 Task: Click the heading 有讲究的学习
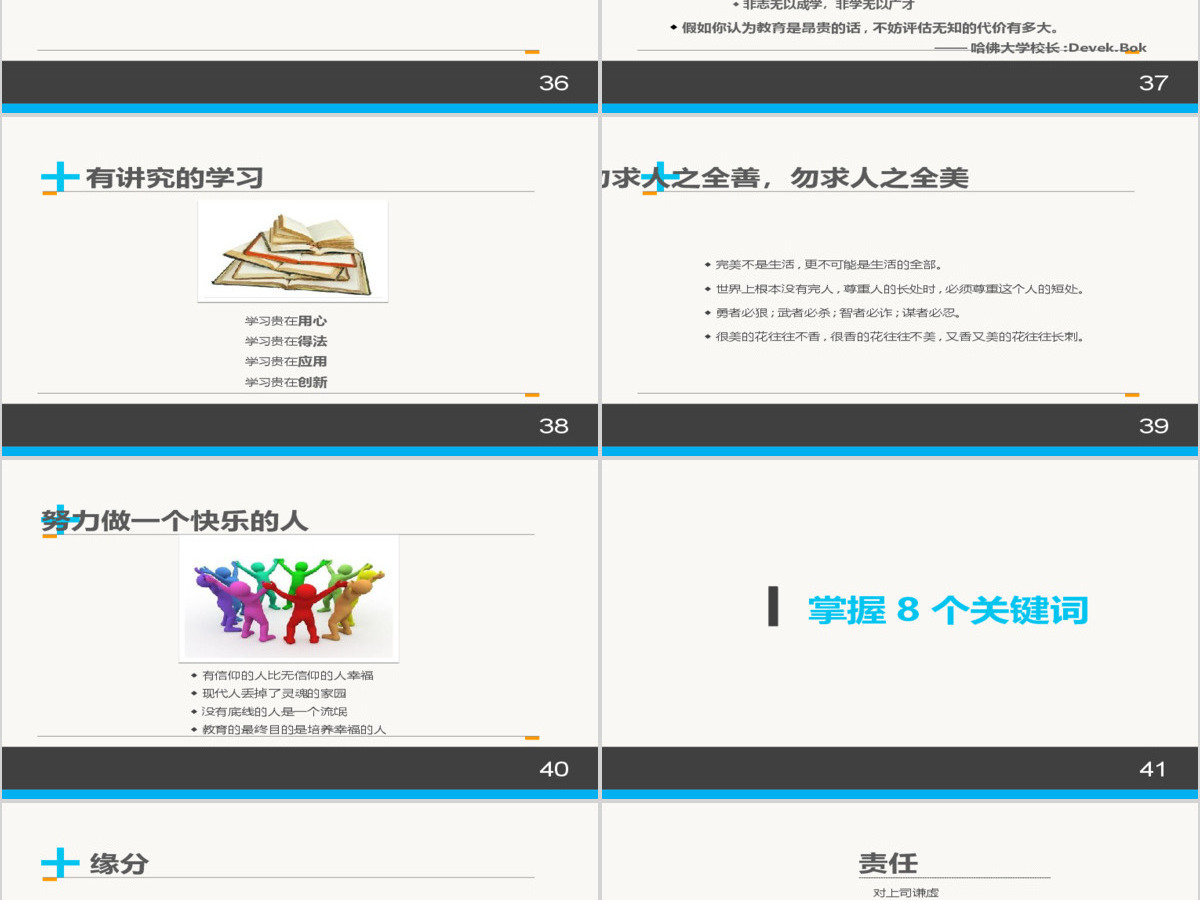coord(175,178)
